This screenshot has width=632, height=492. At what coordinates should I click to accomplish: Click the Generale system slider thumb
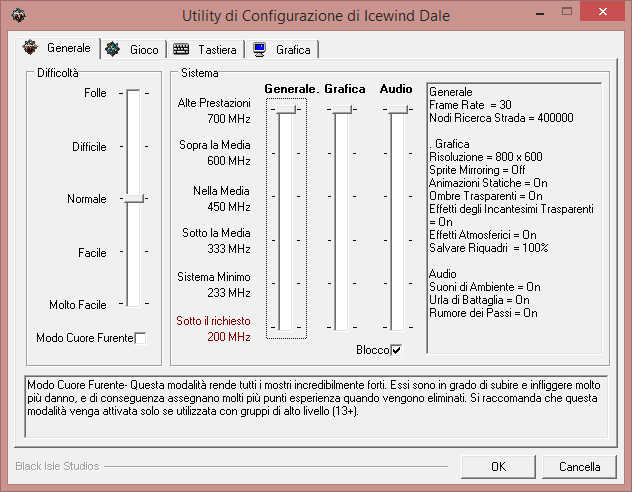click(x=286, y=109)
